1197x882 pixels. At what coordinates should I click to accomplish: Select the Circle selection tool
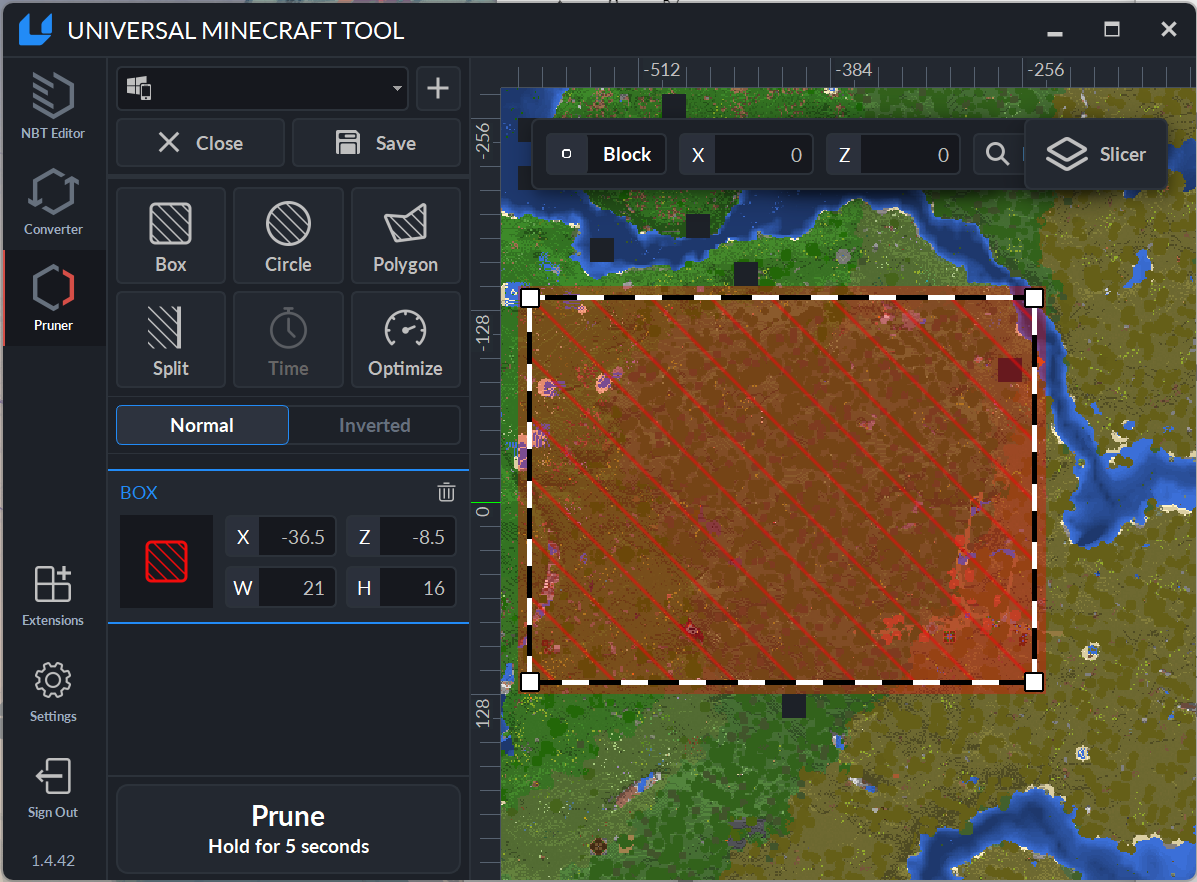[x=289, y=236]
